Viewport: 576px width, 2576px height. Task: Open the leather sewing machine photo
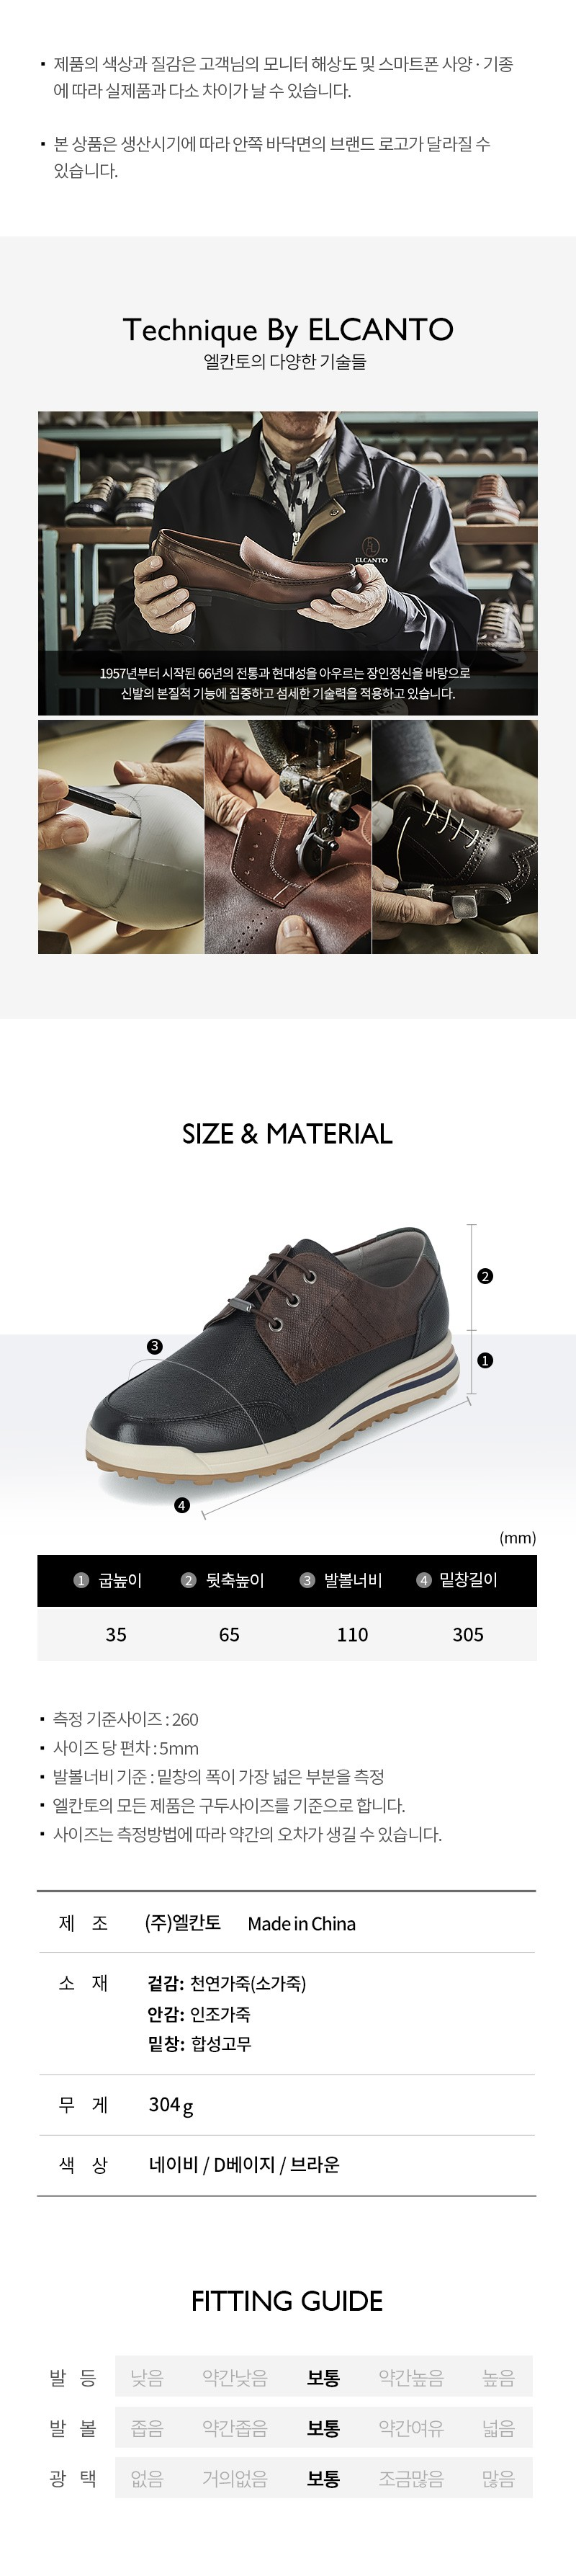coord(288,837)
